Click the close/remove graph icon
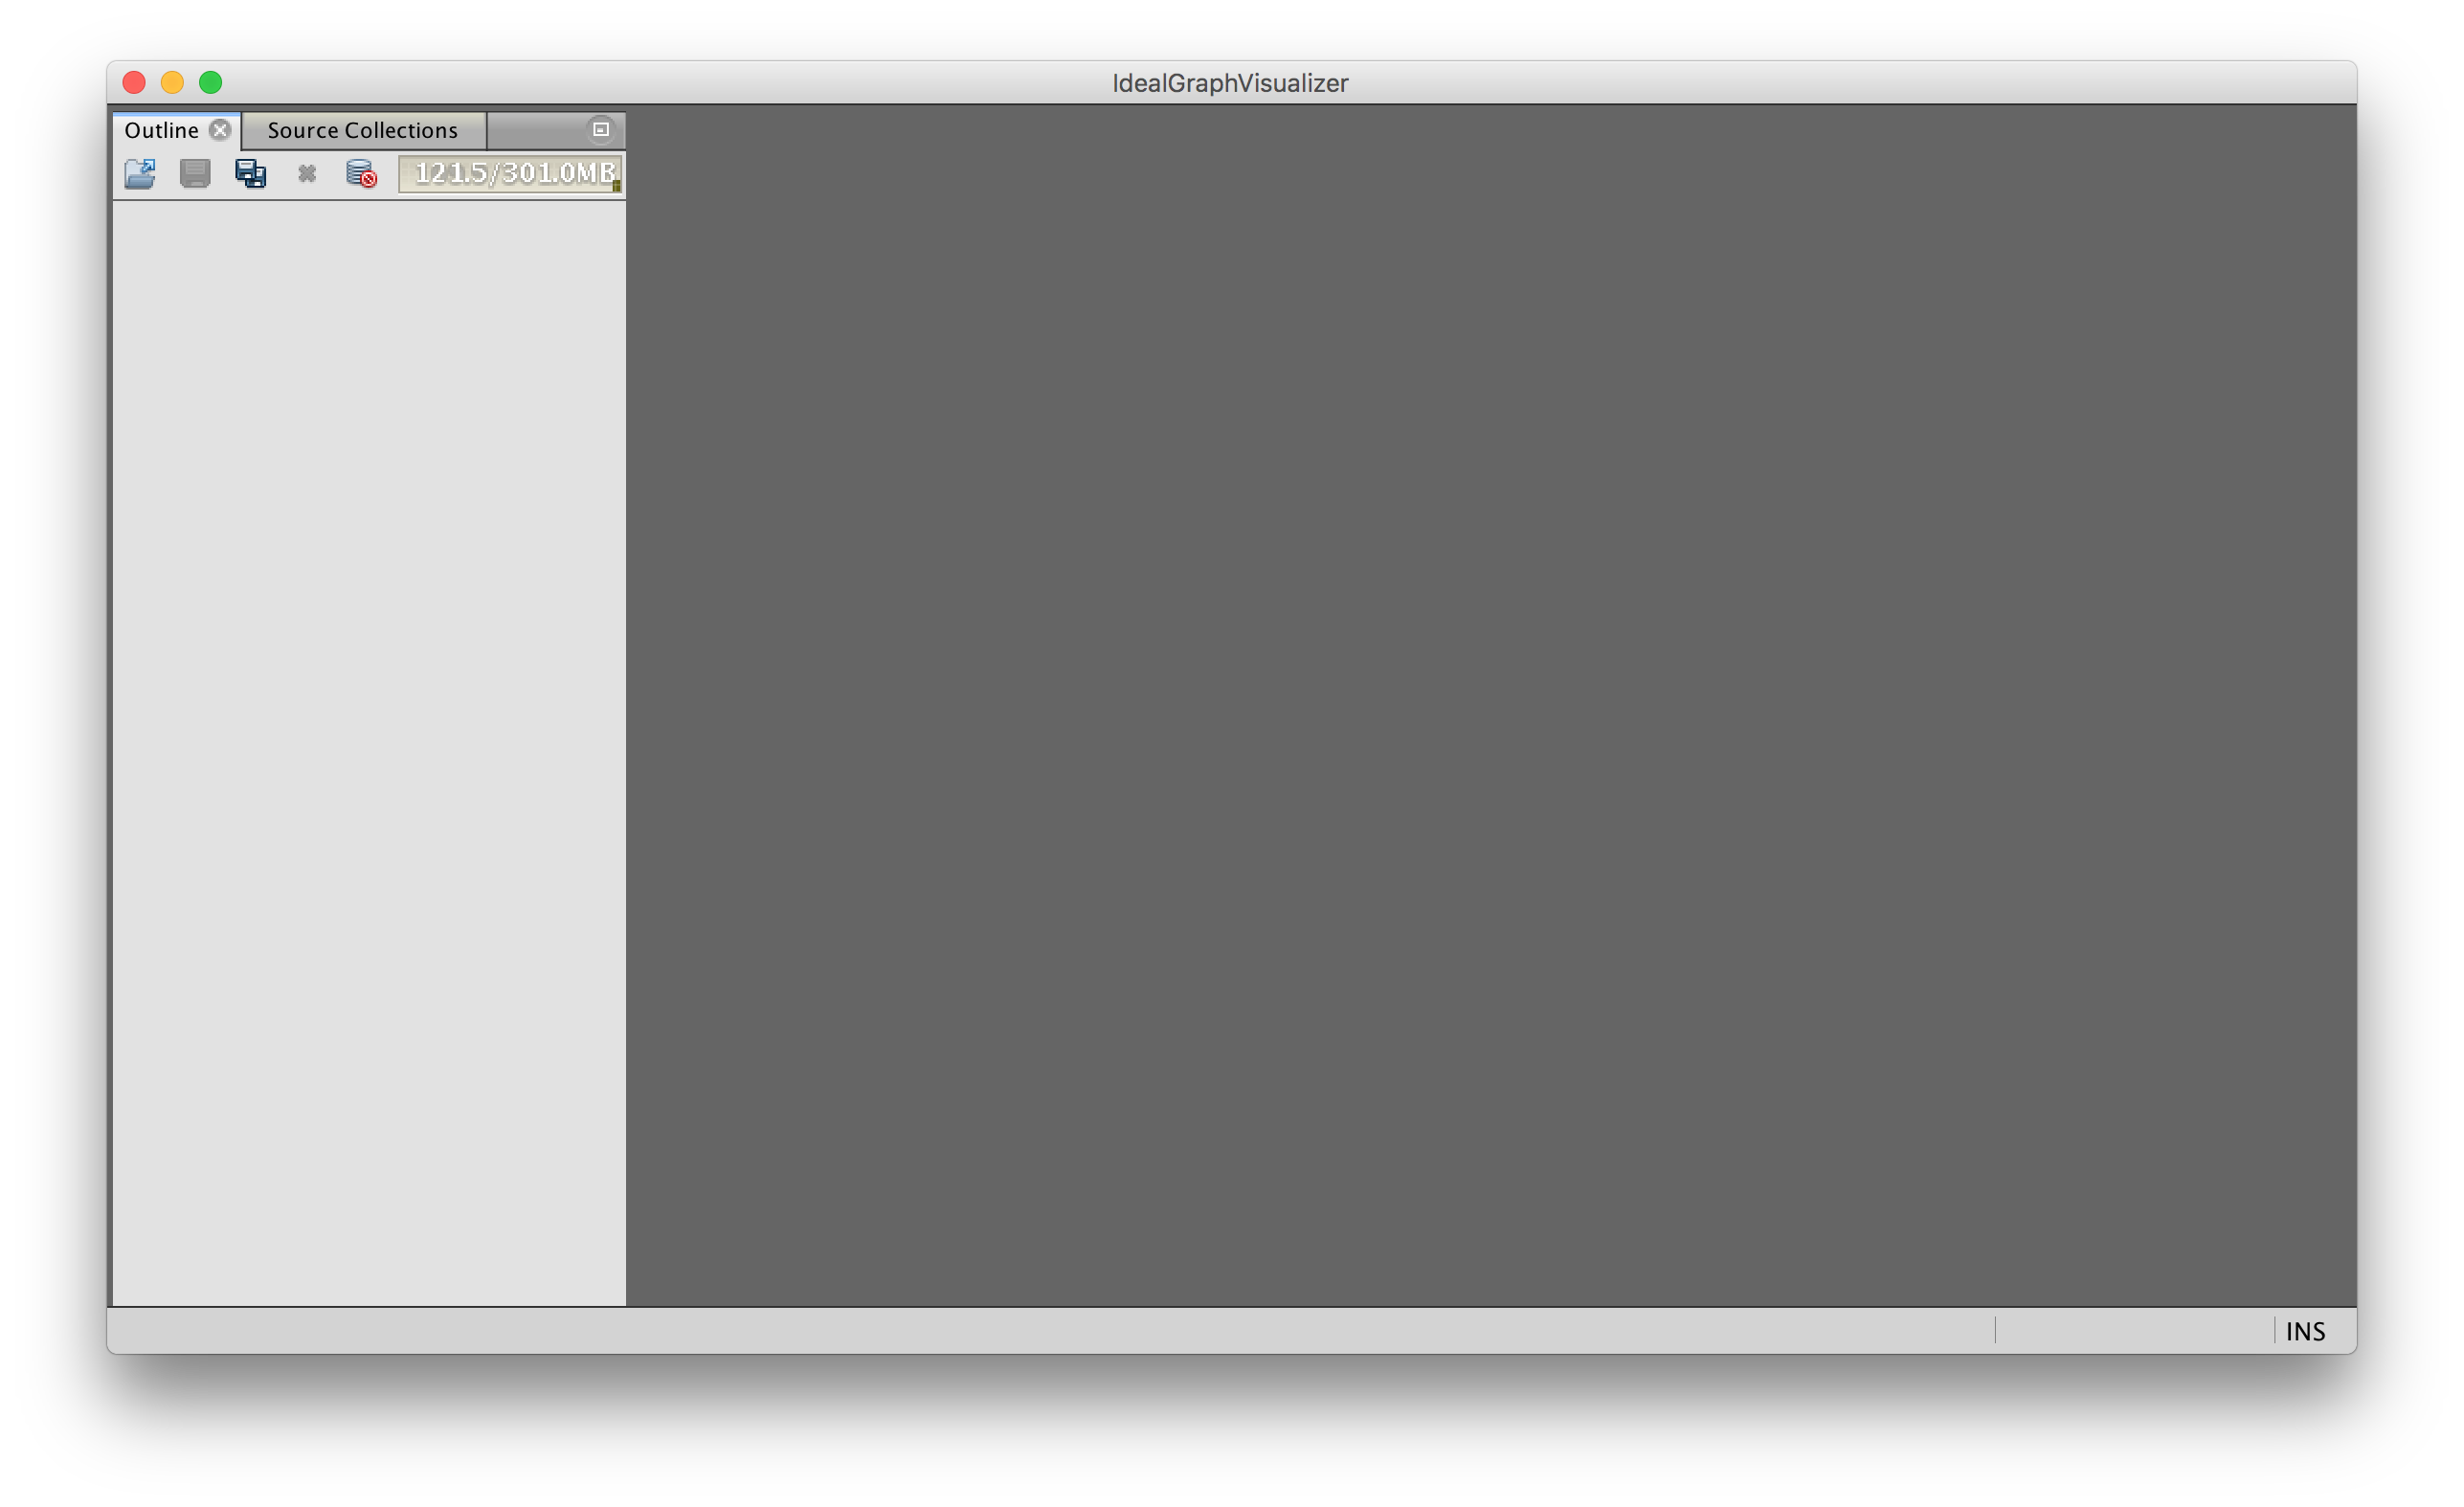Screen dimensions: 2464x1507 (x=306, y=170)
